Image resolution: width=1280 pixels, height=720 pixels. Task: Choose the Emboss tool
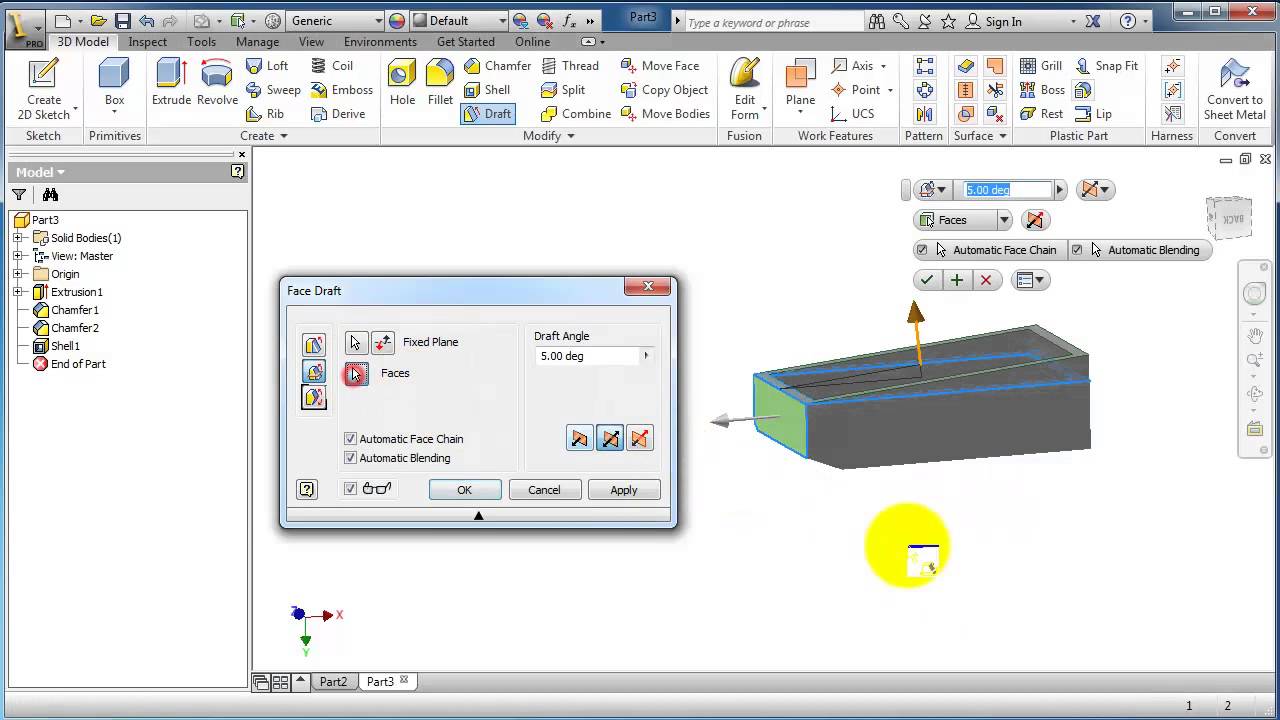[342, 90]
